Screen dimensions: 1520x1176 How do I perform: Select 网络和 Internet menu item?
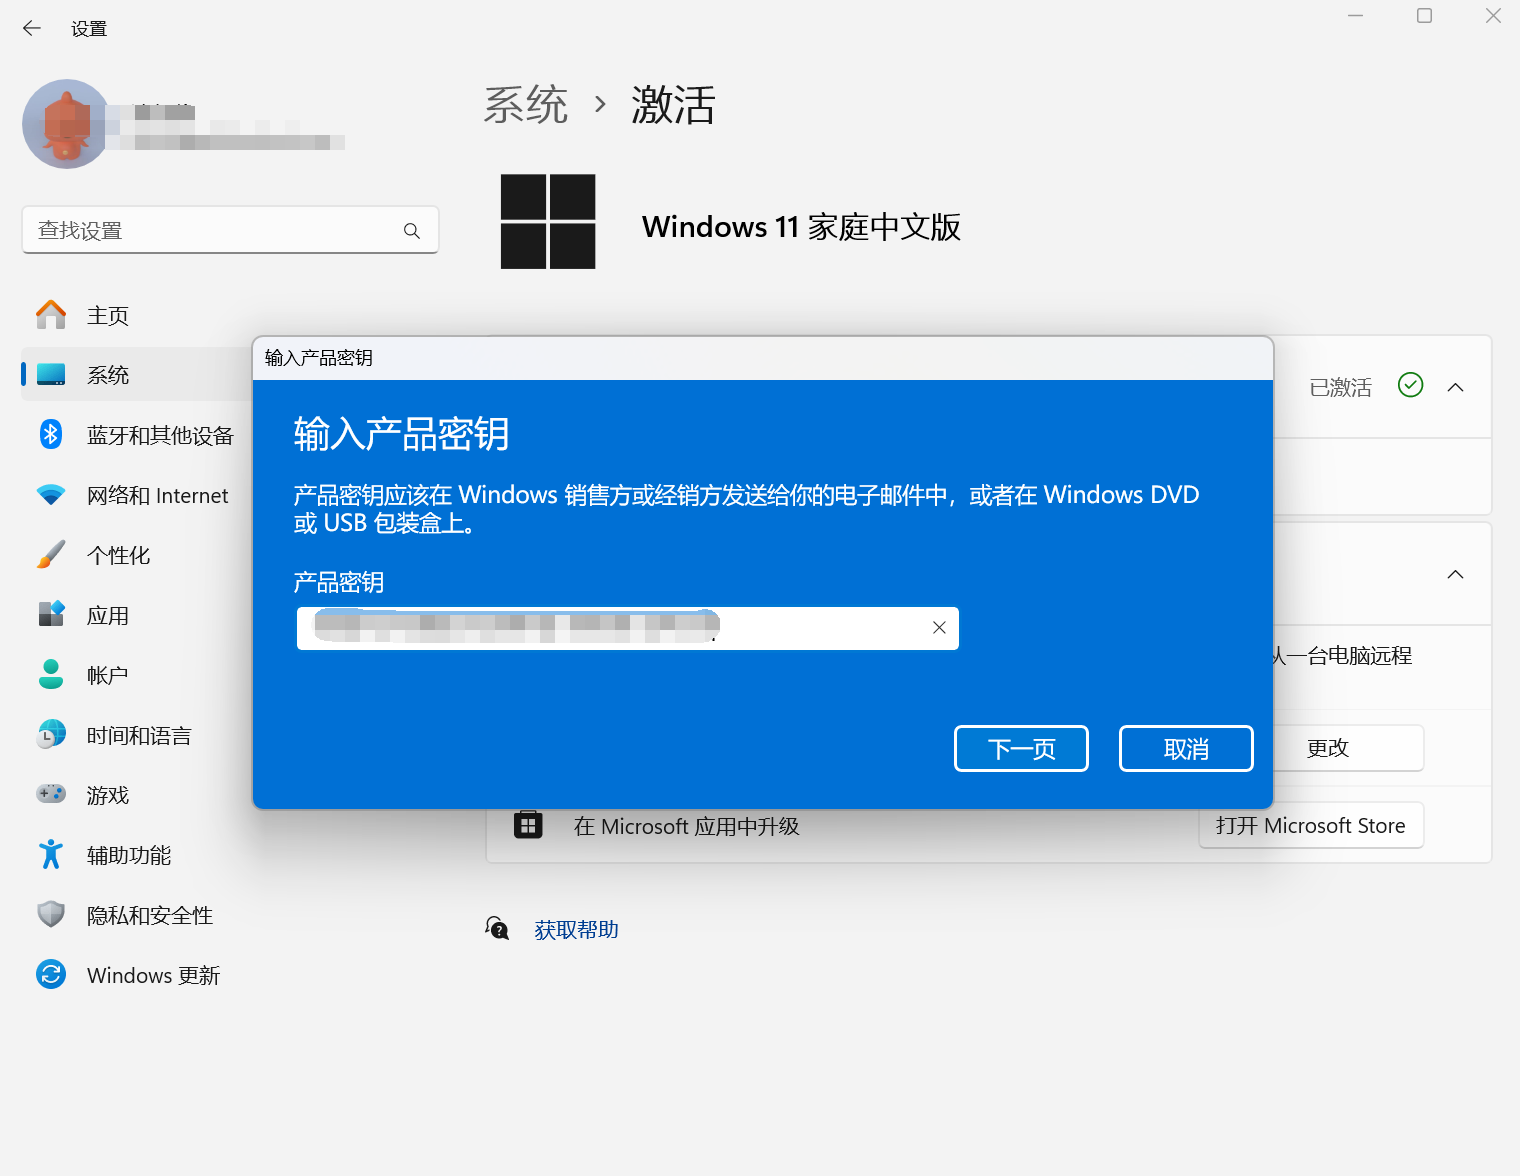(x=158, y=496)
